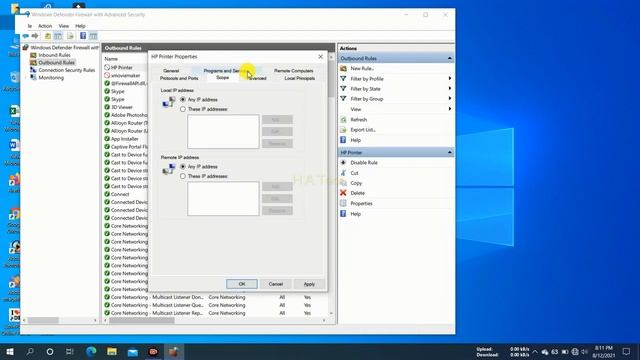640x360 pixels.
Task: Click the Up One Level toolbar icon
Action: (48, 36)
